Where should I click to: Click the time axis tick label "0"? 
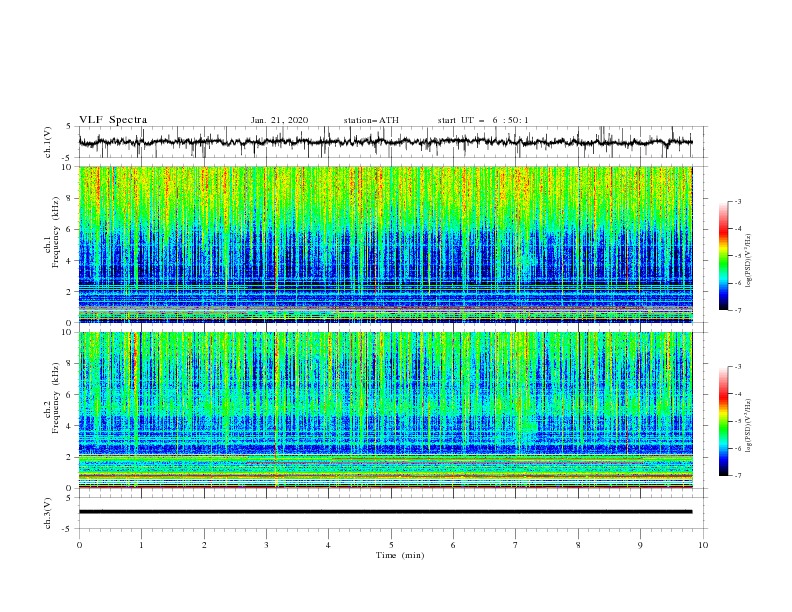[x=79, y=545]
